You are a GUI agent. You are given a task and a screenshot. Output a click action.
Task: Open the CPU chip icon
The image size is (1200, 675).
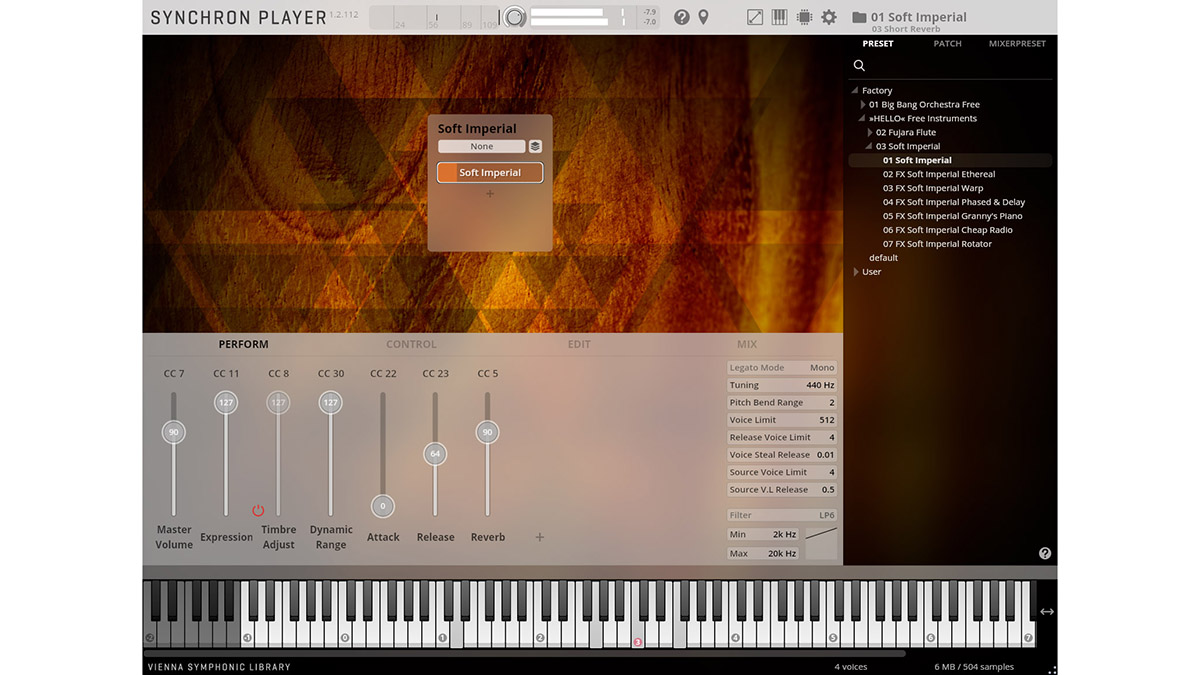click(804, 17)
